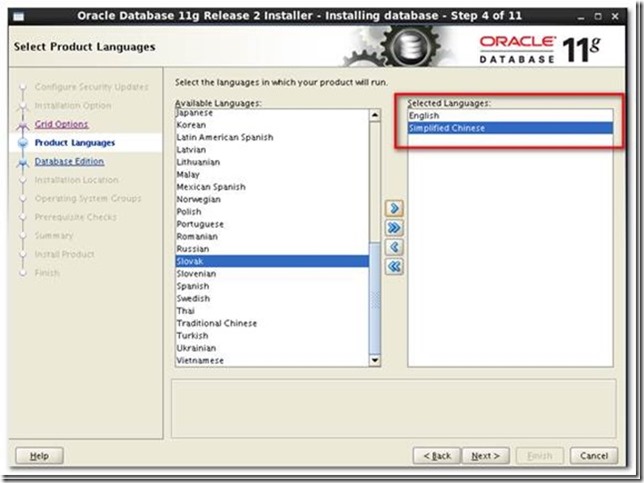
Task: Click the remove selected language arrow button
Action: [x=394, y=247]
